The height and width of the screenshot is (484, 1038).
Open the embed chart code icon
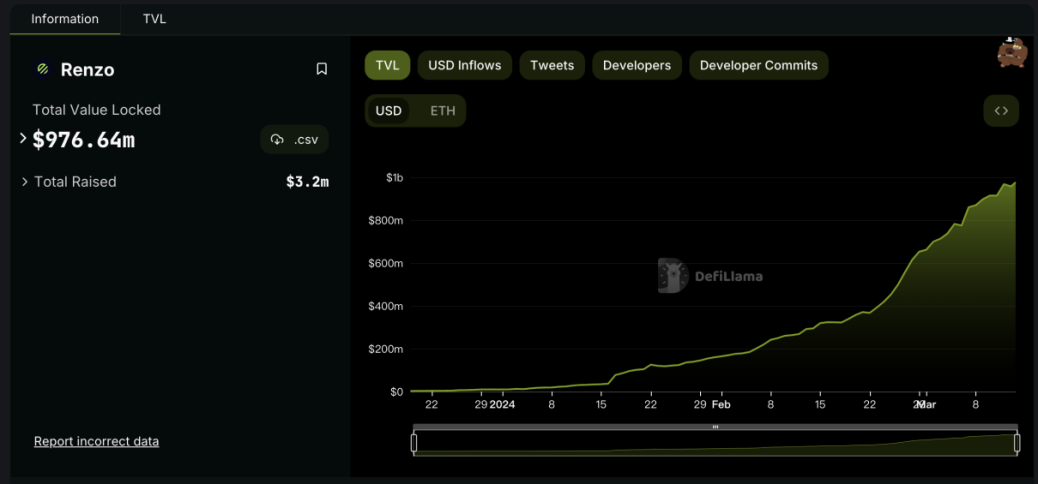coord(1001,111)
